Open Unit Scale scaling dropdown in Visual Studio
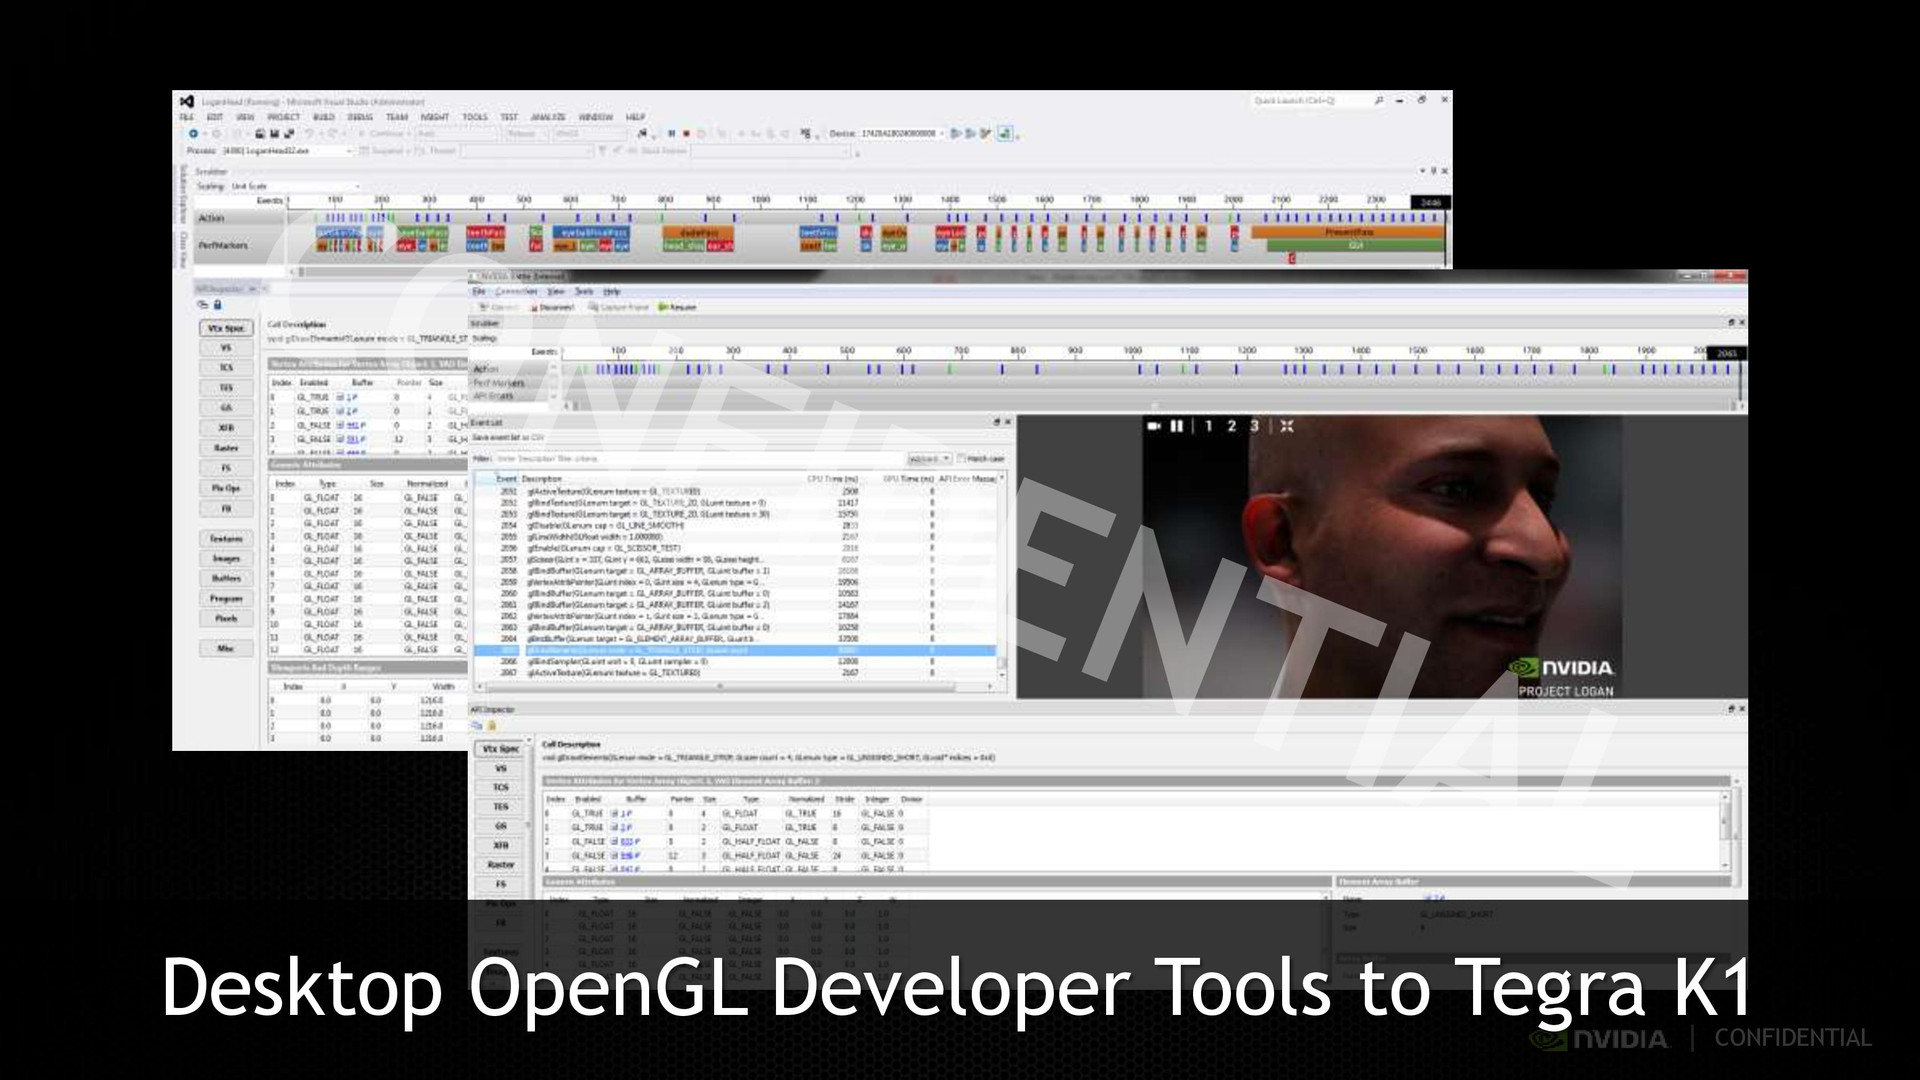The width and height of the screenshot is (1920, 1080). pyautogui.click(x=295, y=186)
